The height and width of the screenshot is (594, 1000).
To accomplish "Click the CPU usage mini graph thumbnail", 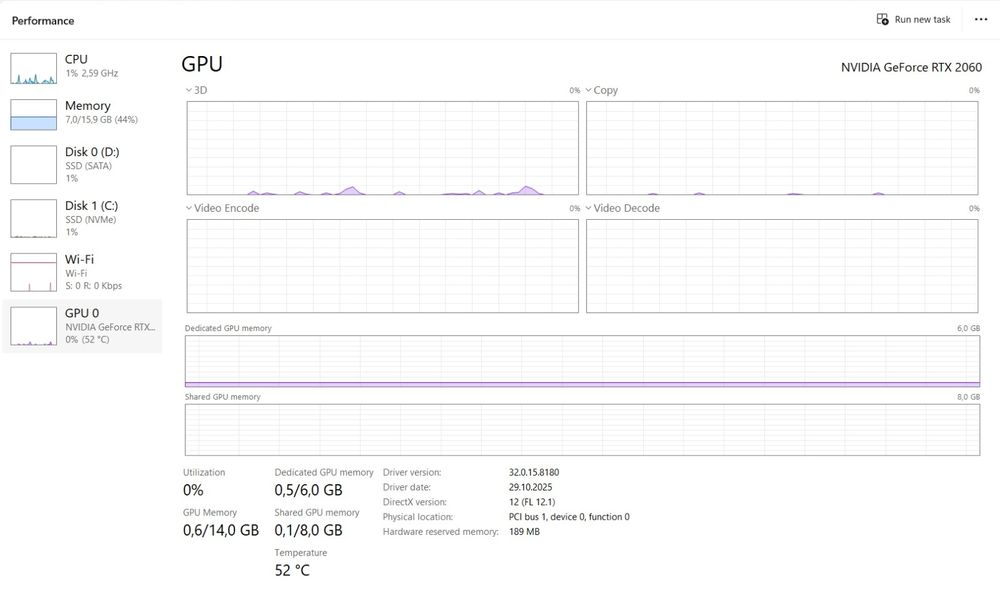I will [x=34, y=68].
